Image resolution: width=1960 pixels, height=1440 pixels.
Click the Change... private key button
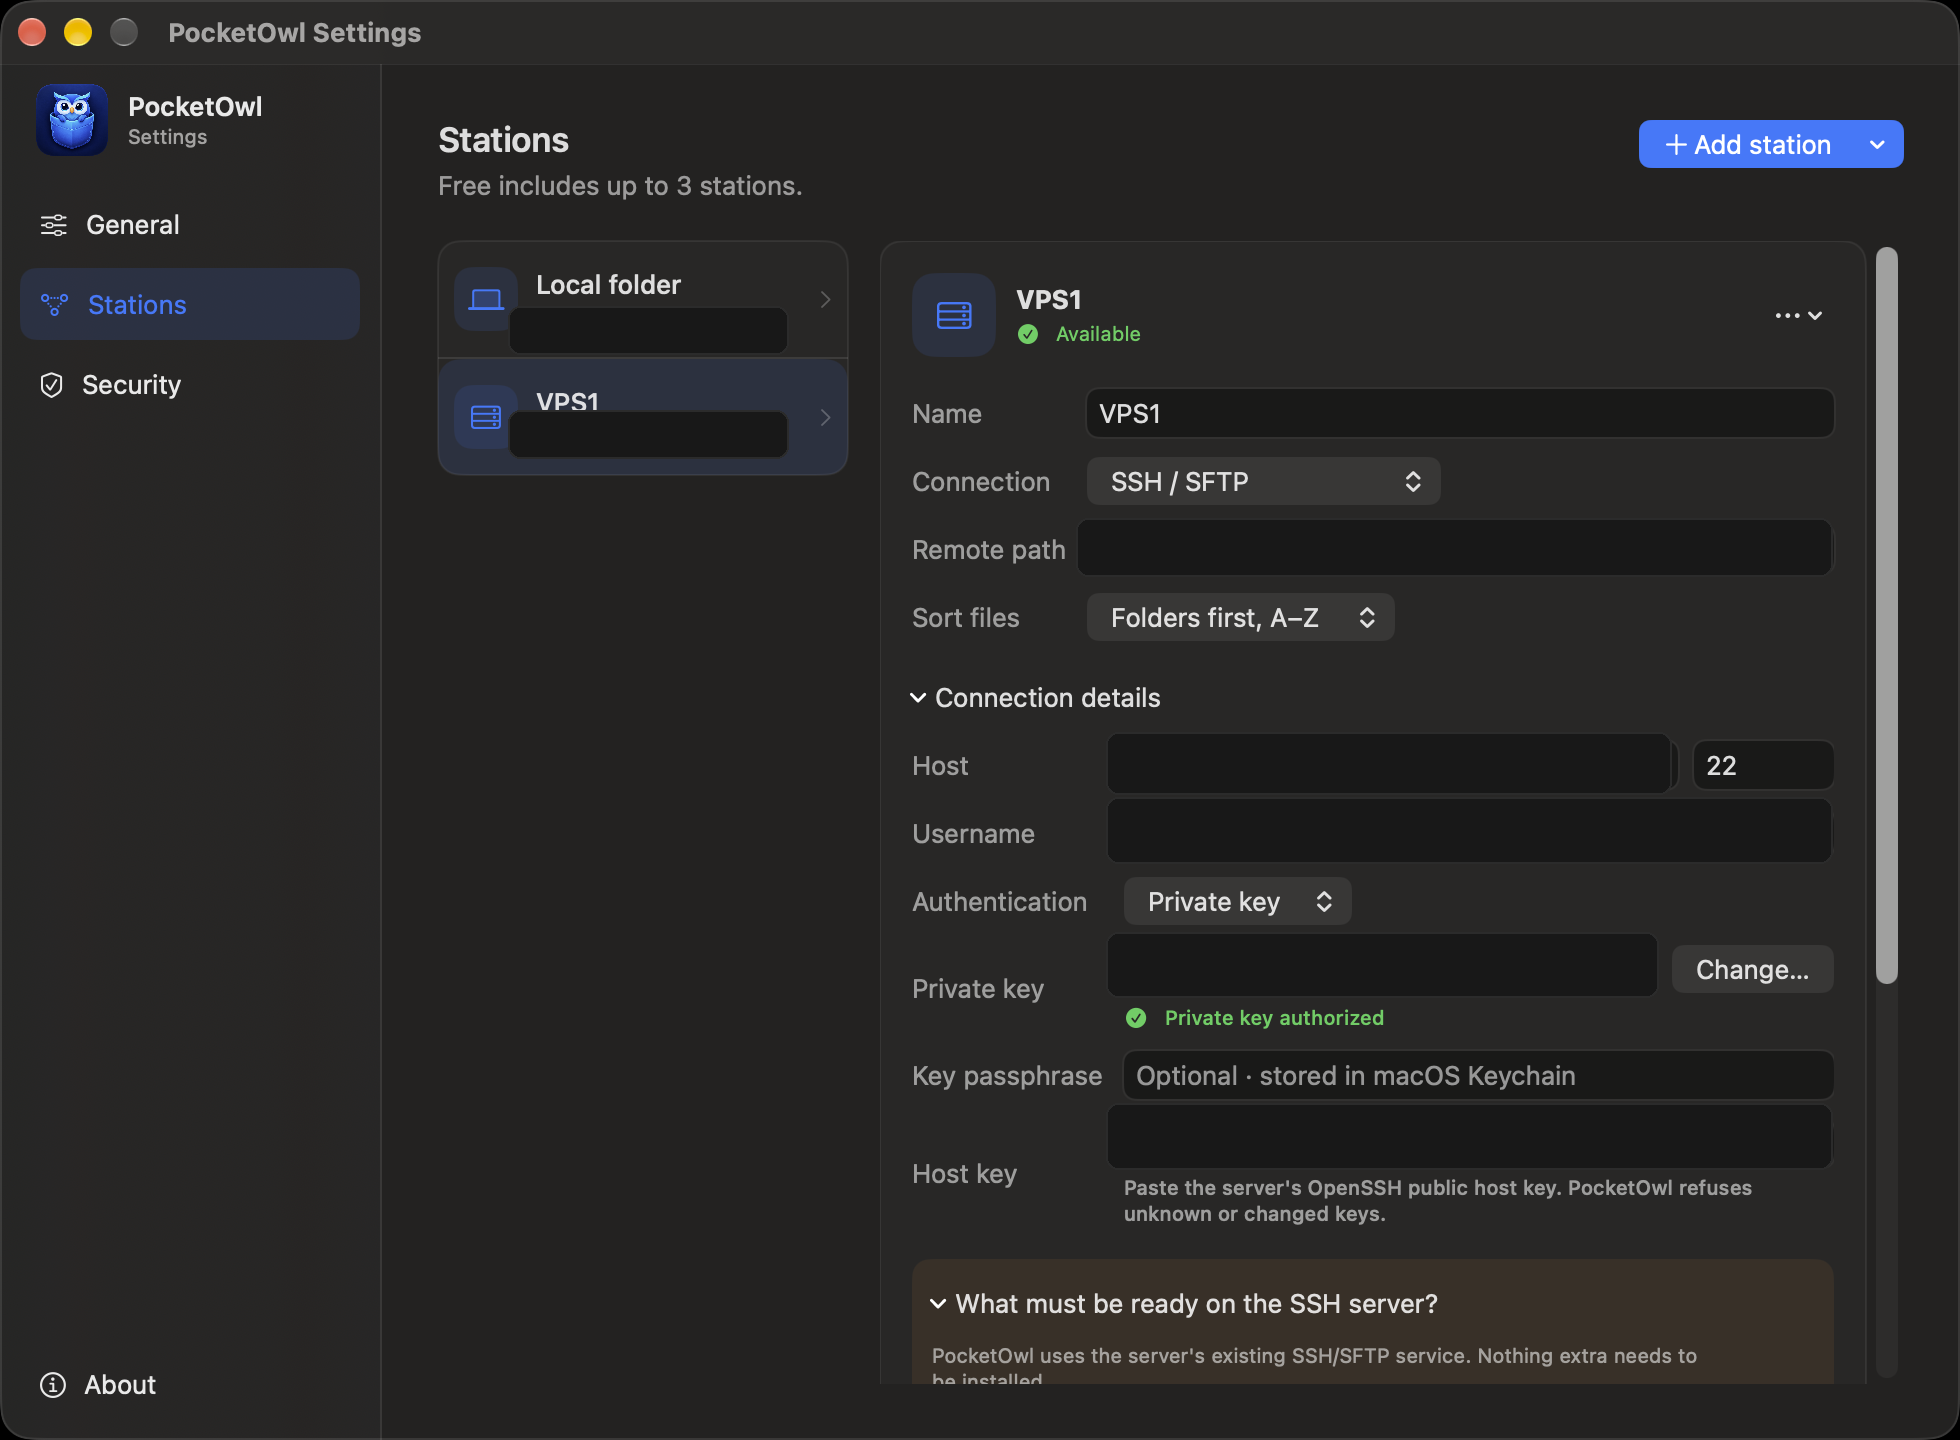click(x=1752, y=970)
